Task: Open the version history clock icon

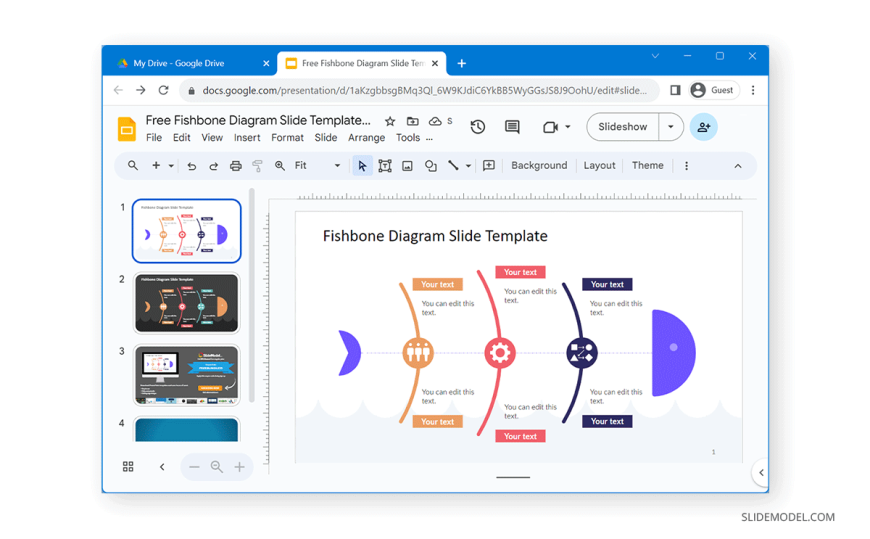Action: [478, 127]
